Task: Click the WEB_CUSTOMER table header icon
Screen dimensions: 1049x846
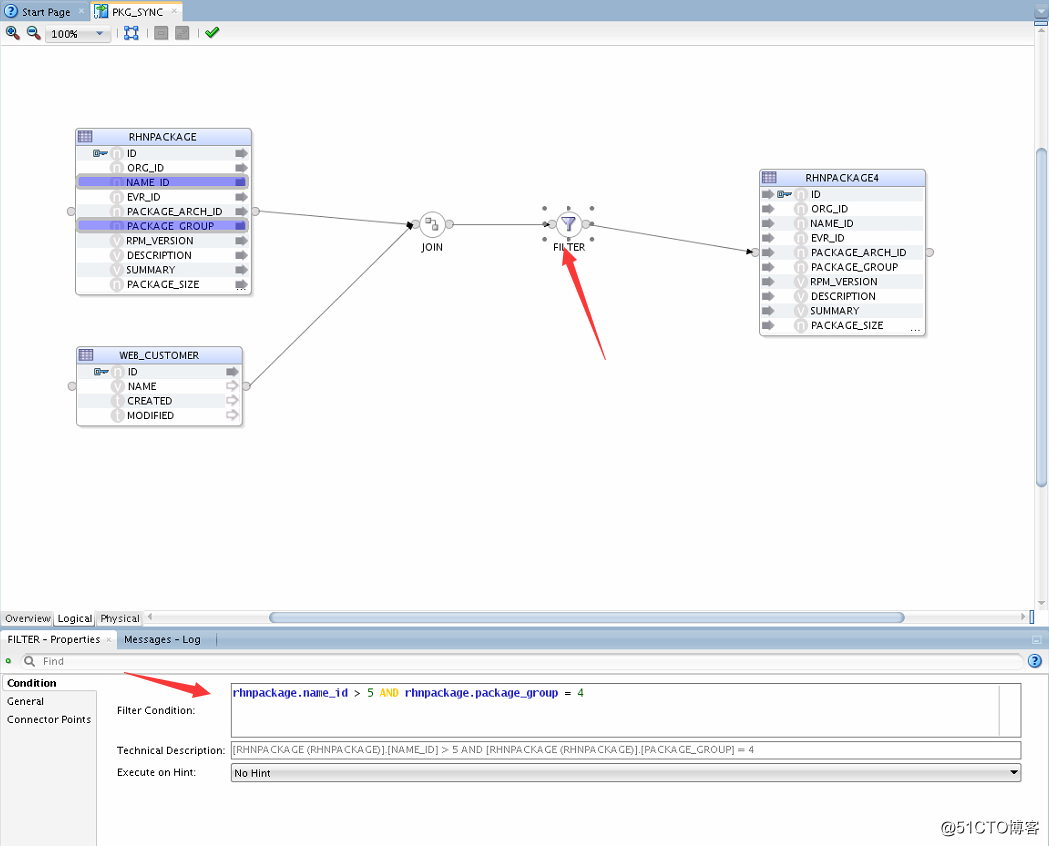Action: tap(86, 354)
